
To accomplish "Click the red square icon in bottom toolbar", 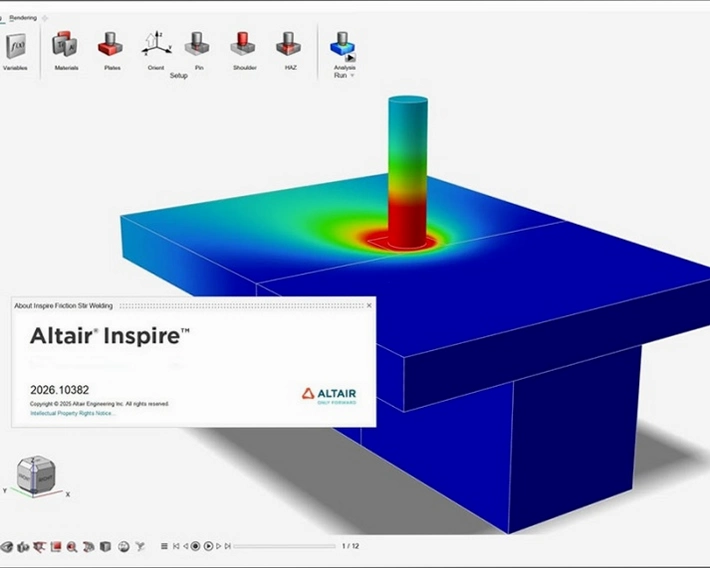I will coord(56,547).
